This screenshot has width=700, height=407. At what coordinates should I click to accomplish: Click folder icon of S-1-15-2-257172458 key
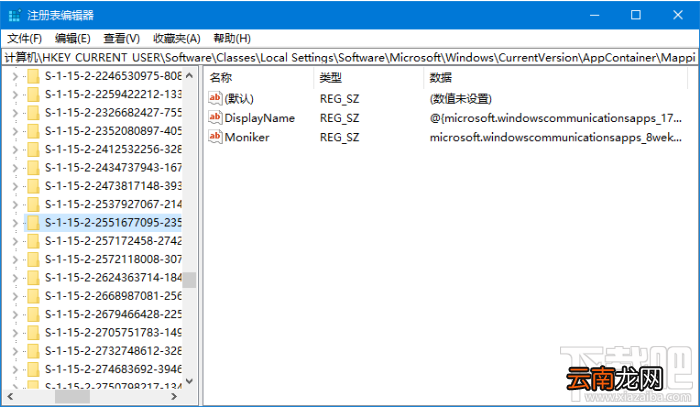coord(33,241)
